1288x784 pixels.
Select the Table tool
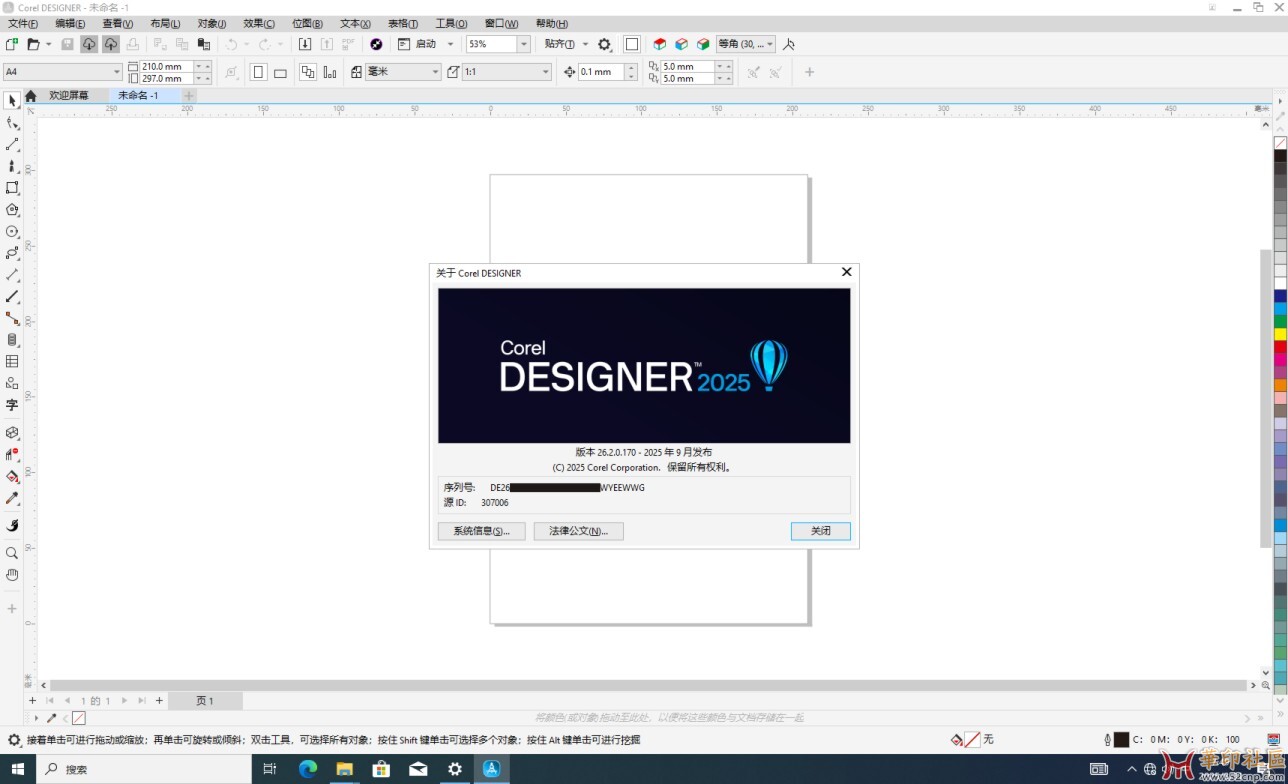(x=12, y=361)
